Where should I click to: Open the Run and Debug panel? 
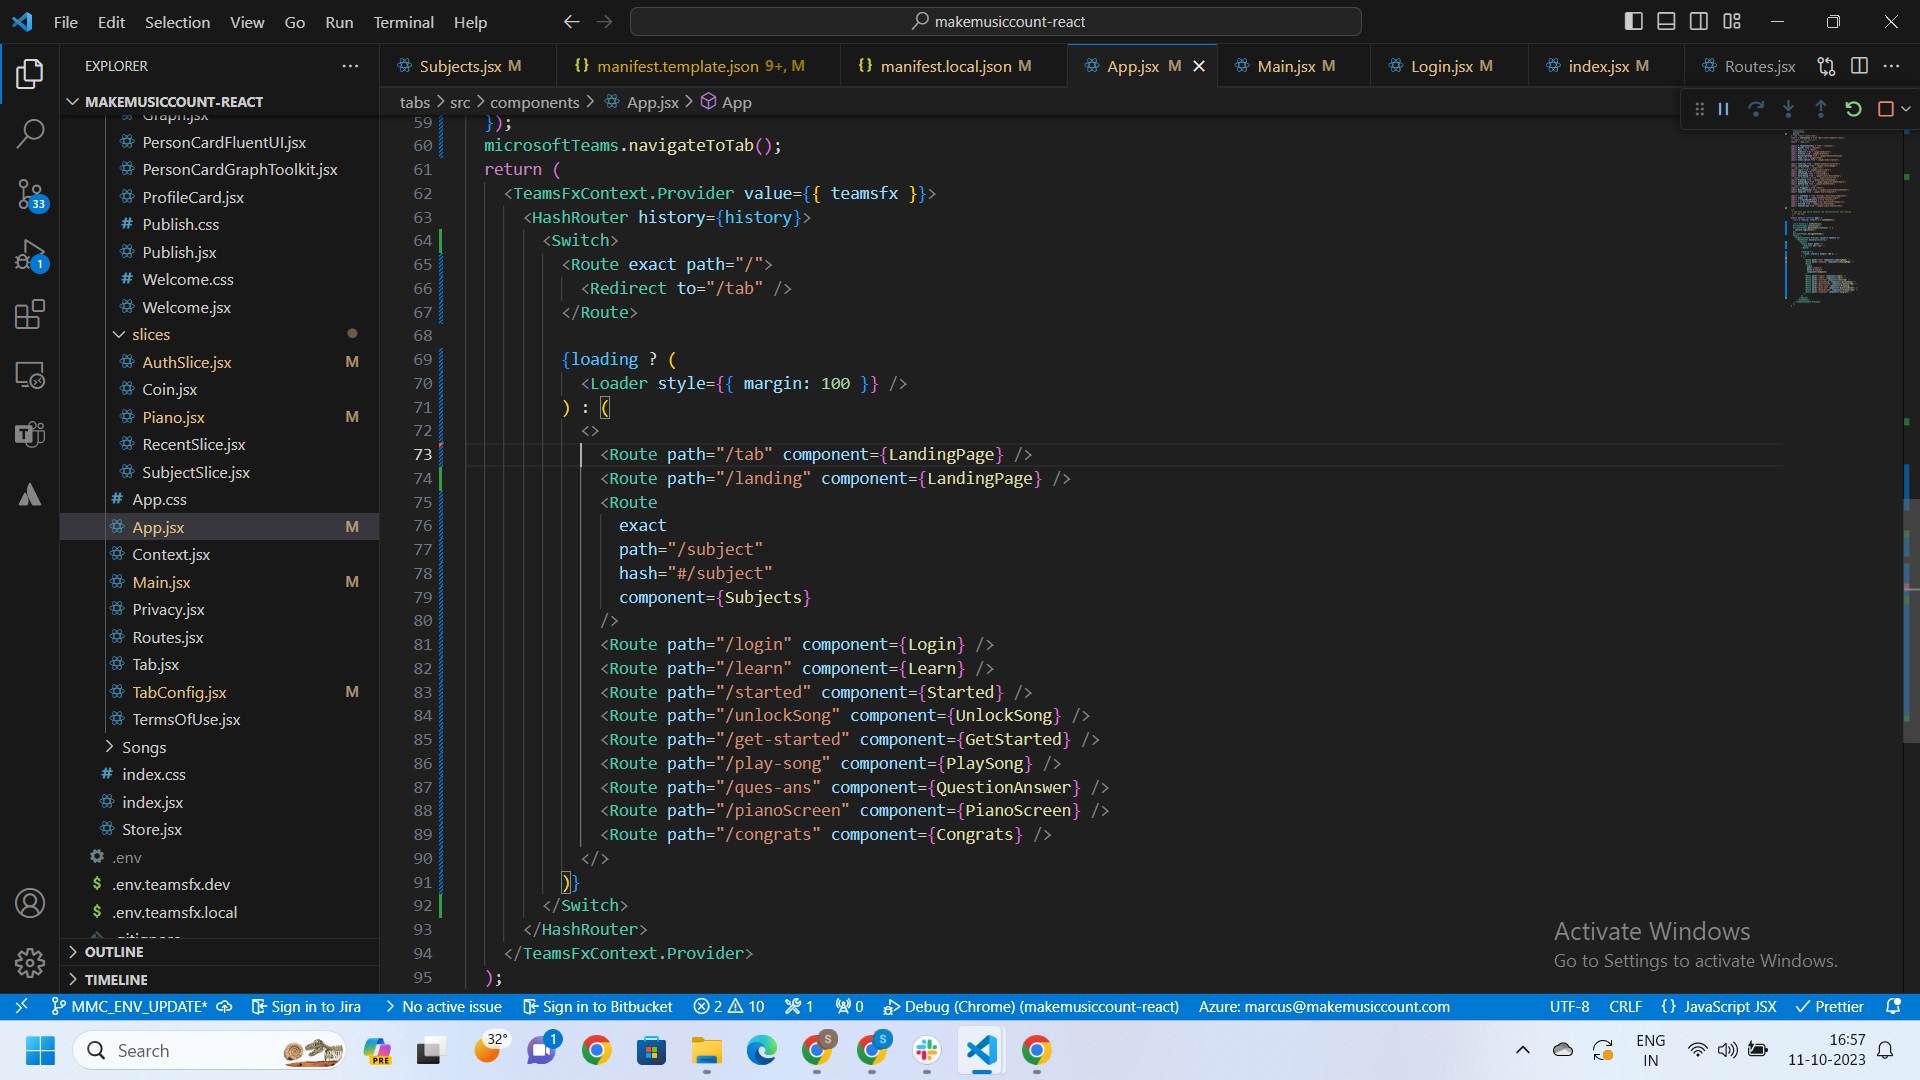coord(30,256)
